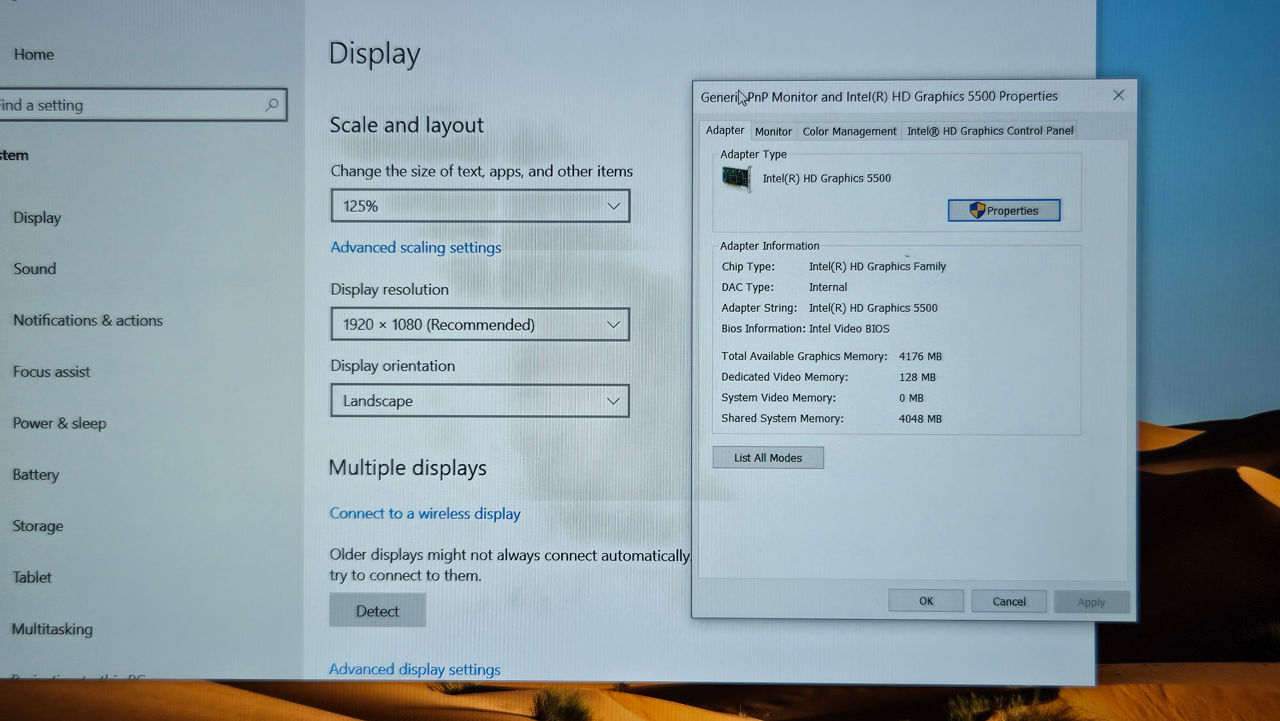Click the DAC Type 'Internal' value

point(828,287)
